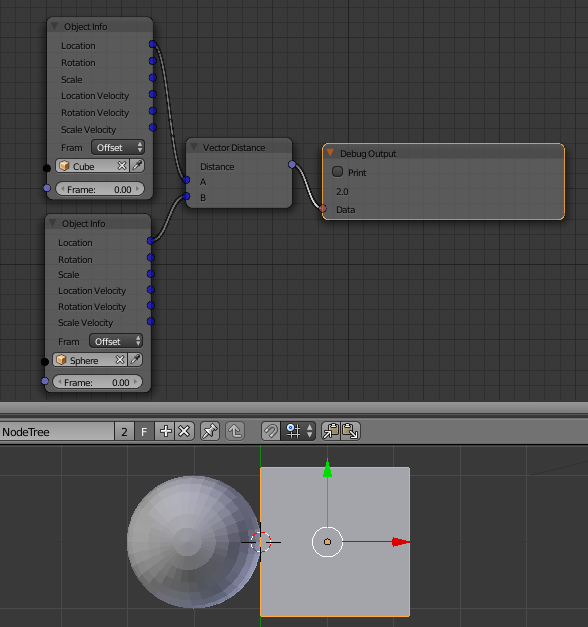This screenshot has width=588, height=627.
Task: Toggle the fake user F button
Action: (144, 431)
